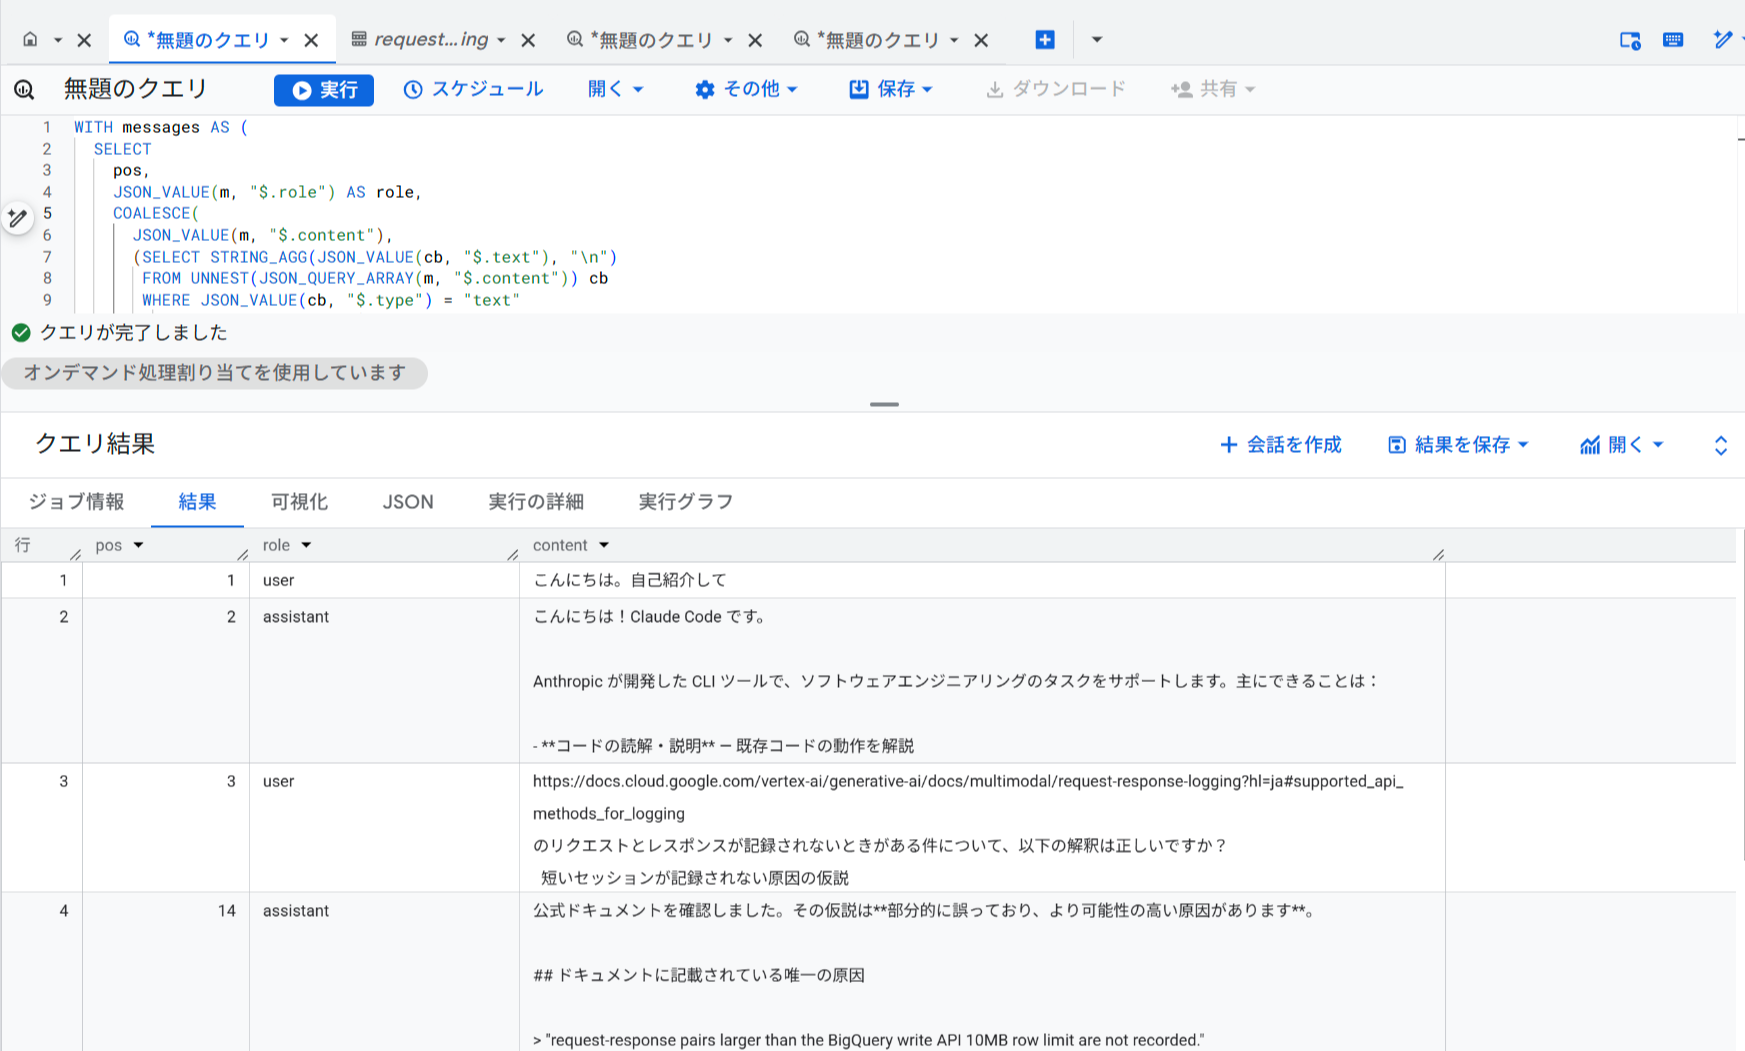Open the request...ing tab
Viewport: 1745px width, 1051px height.
tap(430, 39)
